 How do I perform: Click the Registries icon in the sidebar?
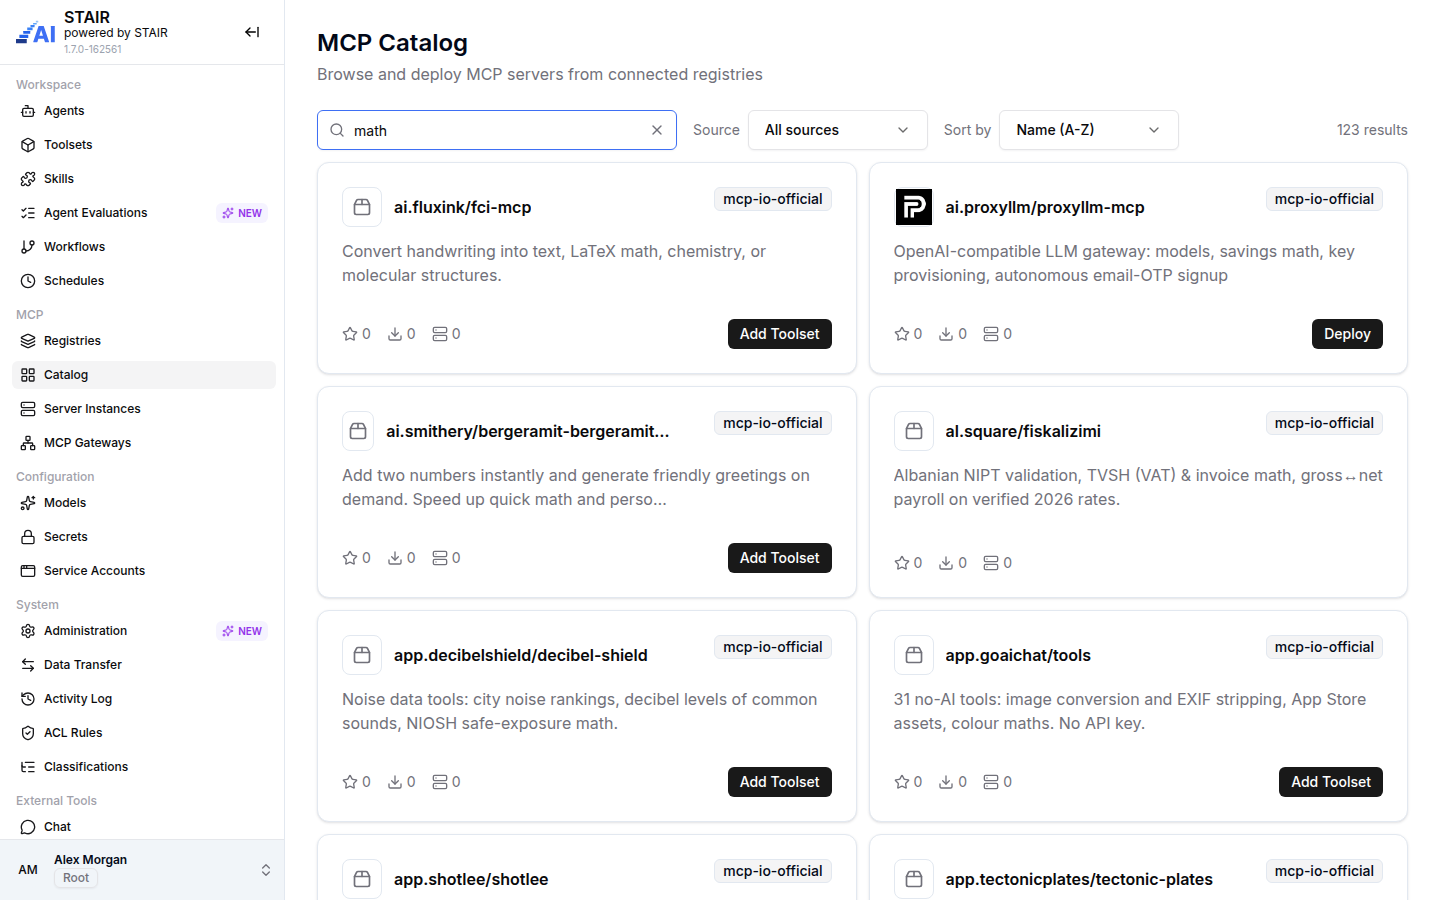(x=28, y=341)
